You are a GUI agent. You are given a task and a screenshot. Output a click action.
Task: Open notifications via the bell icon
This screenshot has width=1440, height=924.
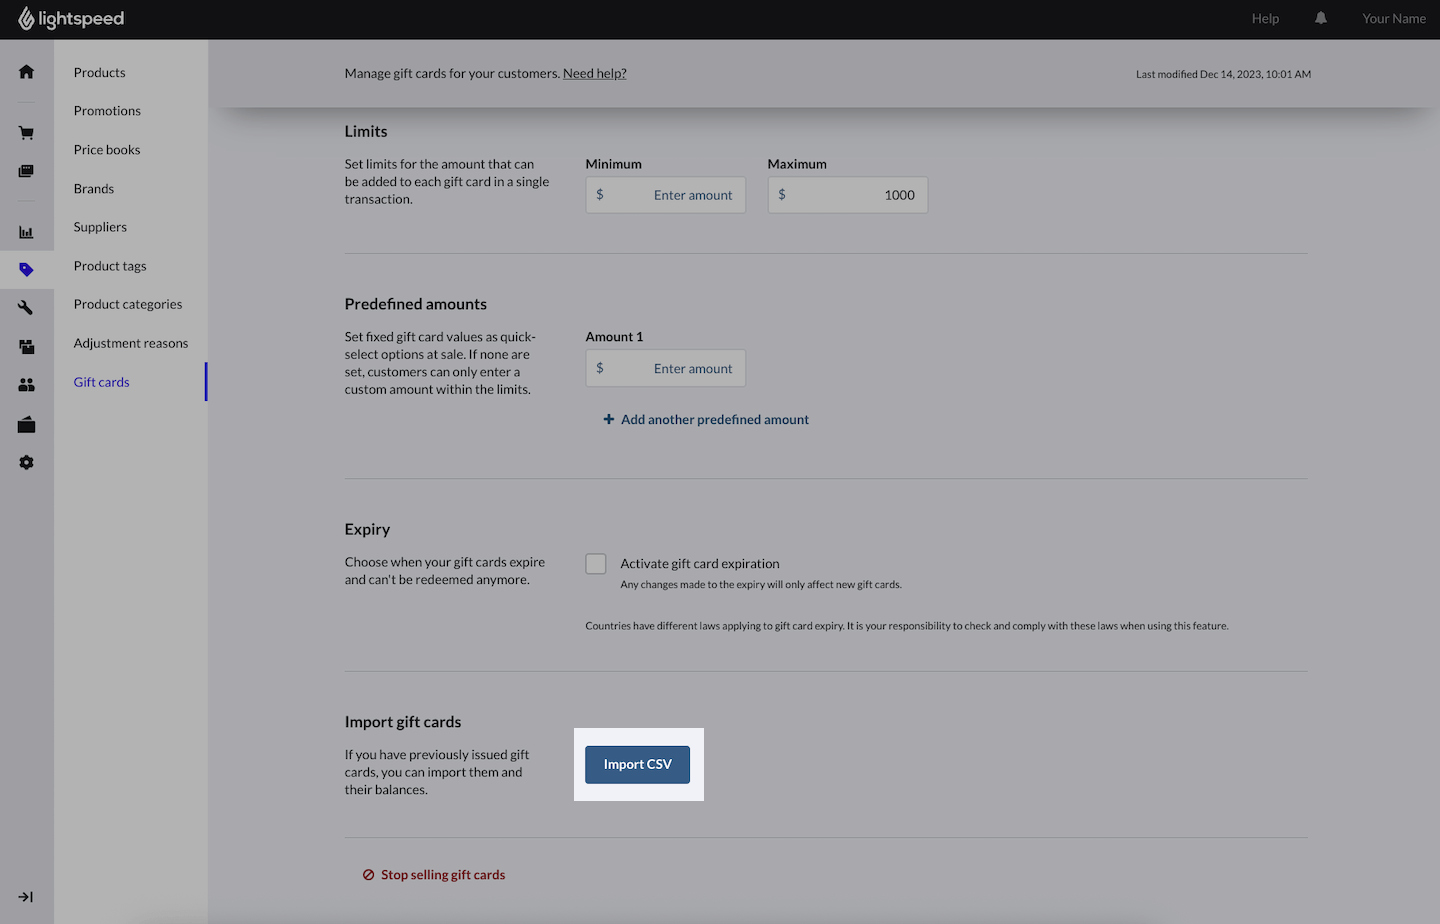click(1320, 18)
